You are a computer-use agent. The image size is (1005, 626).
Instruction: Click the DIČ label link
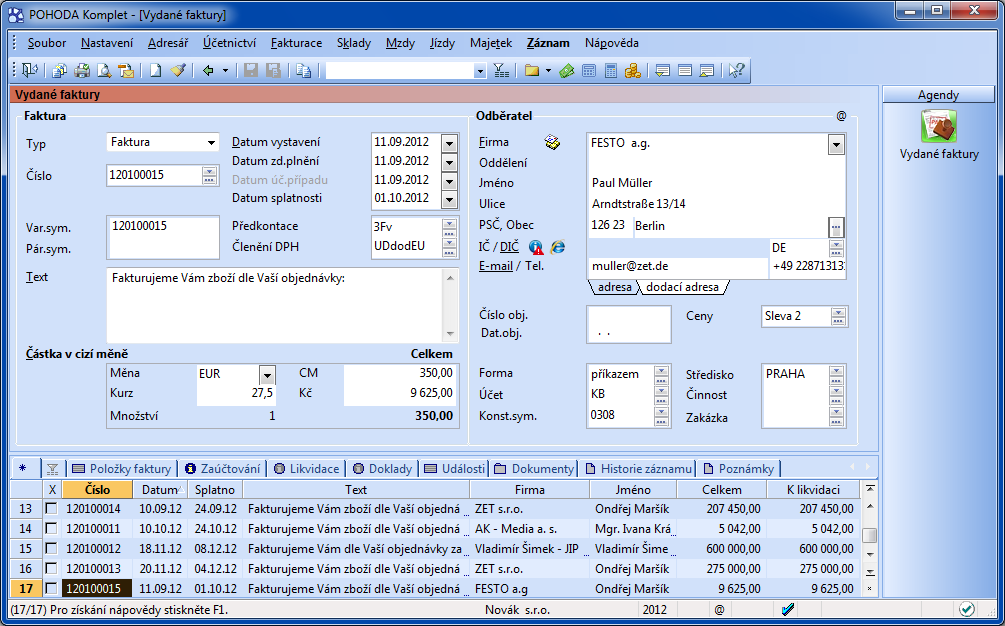point(510,247)
